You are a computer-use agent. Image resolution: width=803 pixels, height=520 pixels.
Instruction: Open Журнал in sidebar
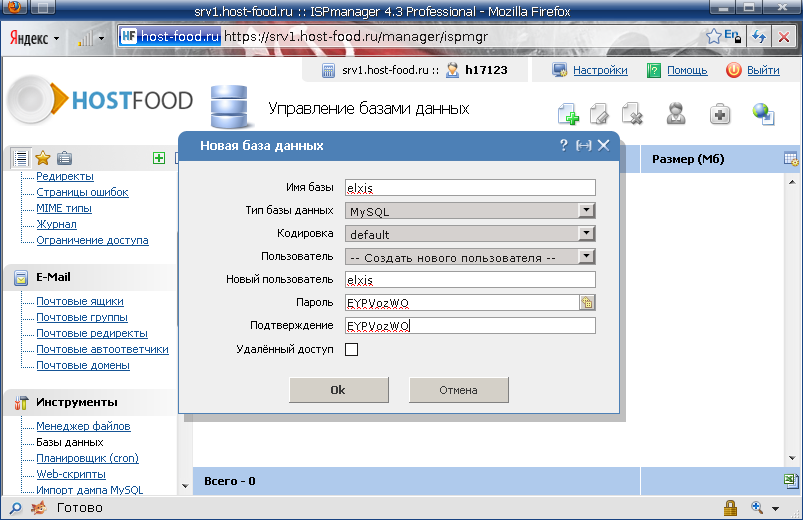[56, 224]
